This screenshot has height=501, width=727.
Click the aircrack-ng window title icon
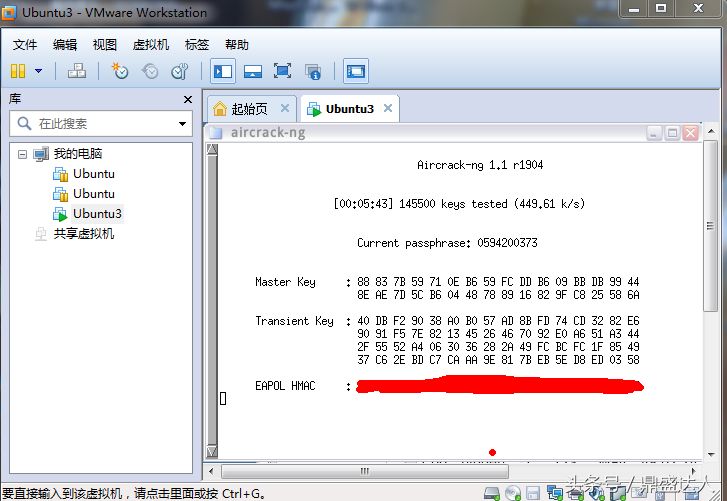pos(216,133)
